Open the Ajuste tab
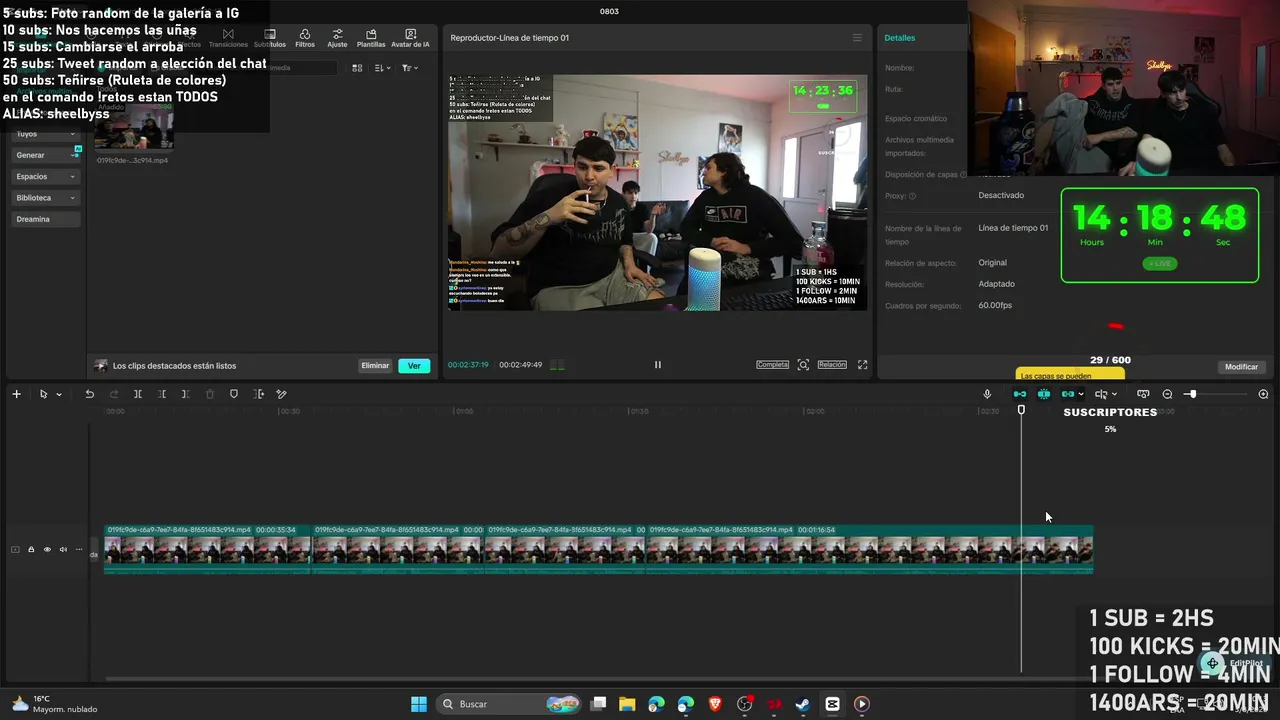Viewport: 1280px width, 720px height. coord(337,38)
